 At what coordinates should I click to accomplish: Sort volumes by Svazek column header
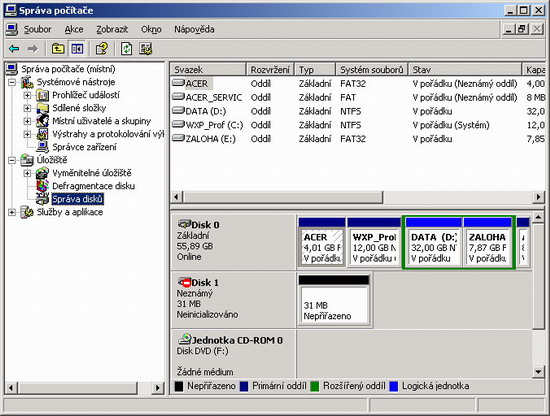[x=208, y=69]
